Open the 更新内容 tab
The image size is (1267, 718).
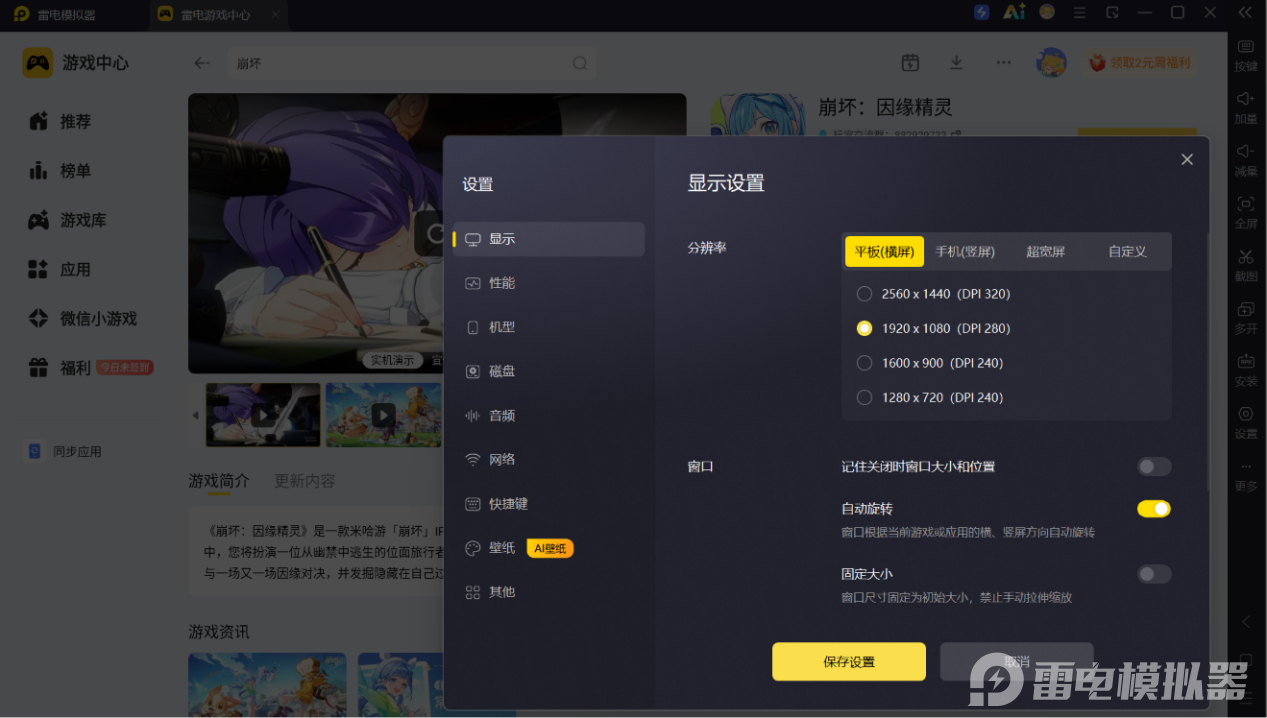[x=305, y=481]
